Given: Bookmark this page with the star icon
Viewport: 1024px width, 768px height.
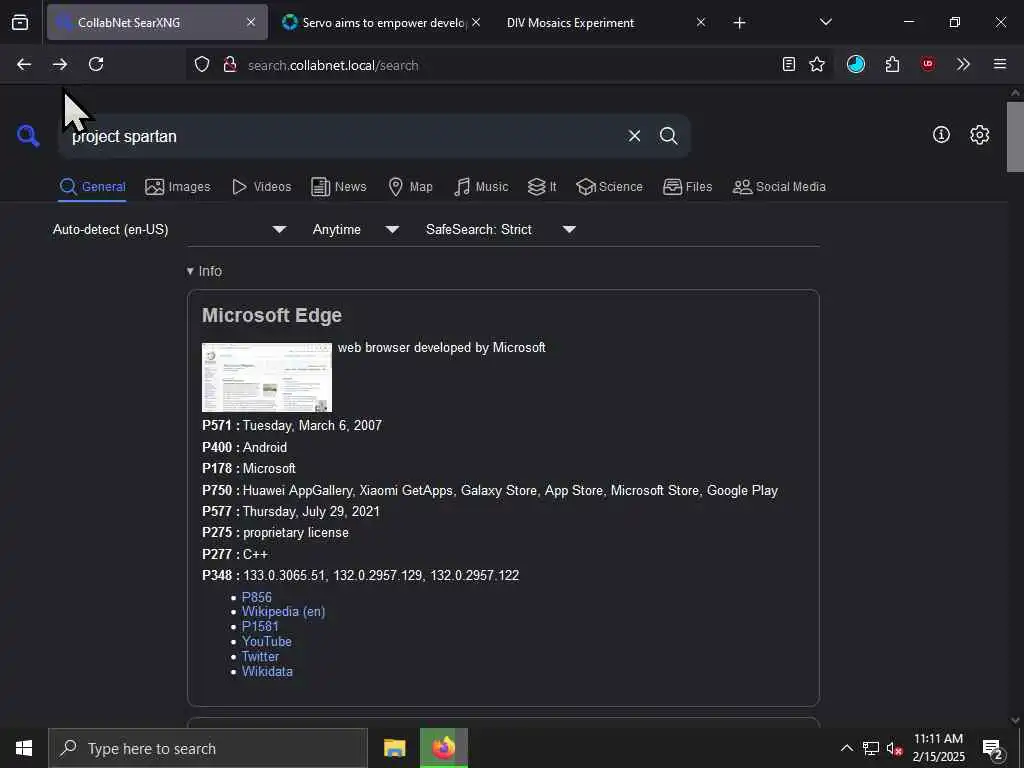Looking at the screenshot, I should 817,64.
